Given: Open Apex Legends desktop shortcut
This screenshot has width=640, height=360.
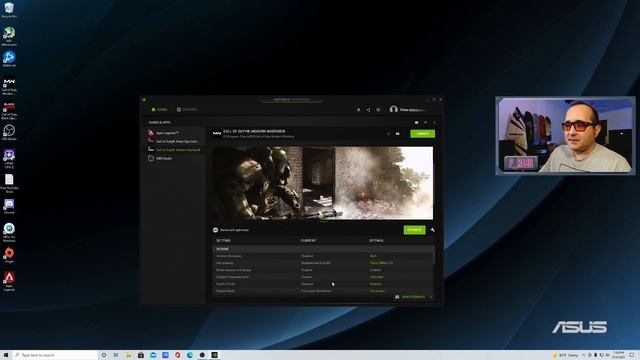Looking at the screenshot, I should (9, 281).
